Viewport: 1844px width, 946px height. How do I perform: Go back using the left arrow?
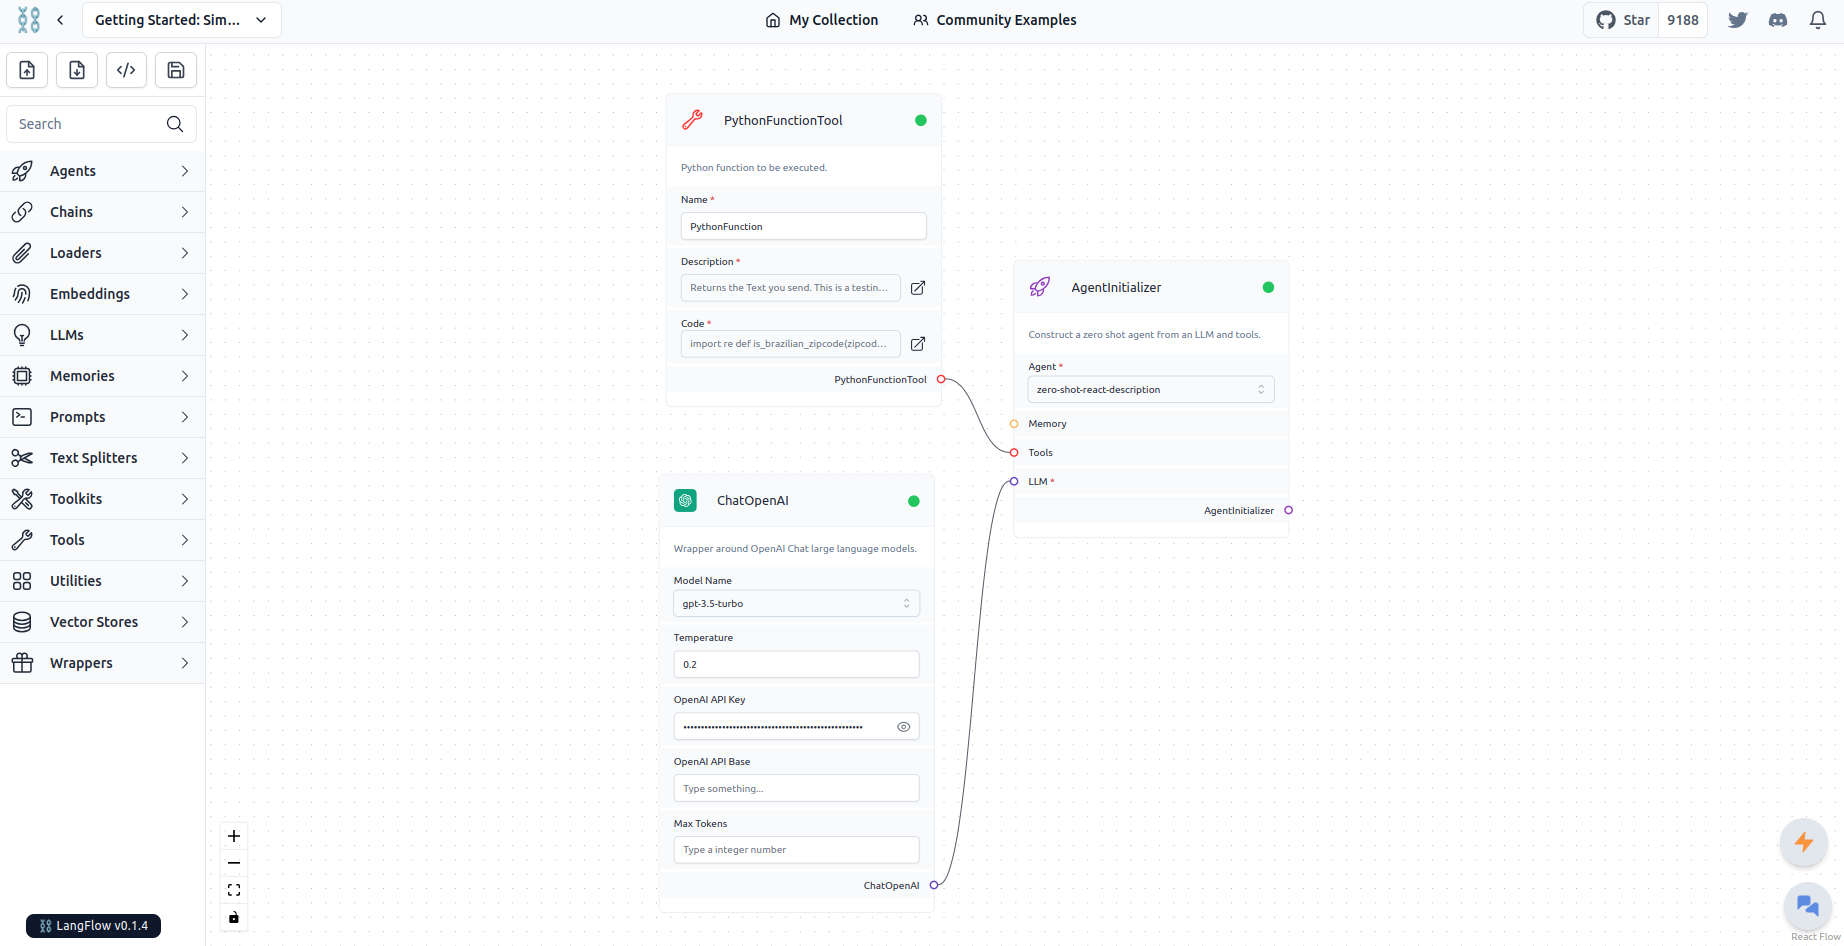(60, 20)
